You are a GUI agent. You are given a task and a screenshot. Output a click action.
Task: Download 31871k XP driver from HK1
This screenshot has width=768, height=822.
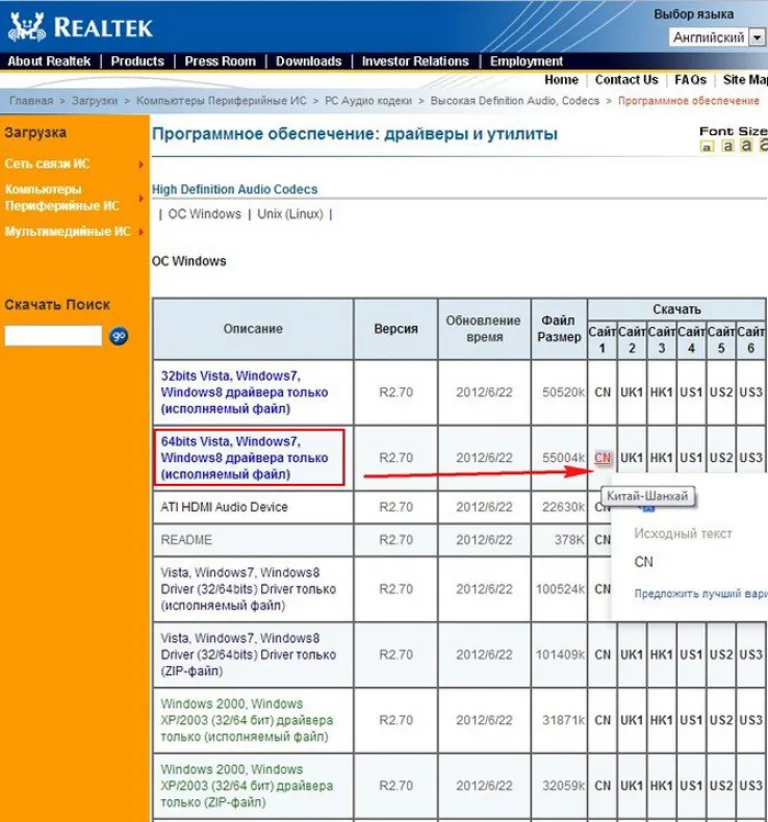pos(661,720)
